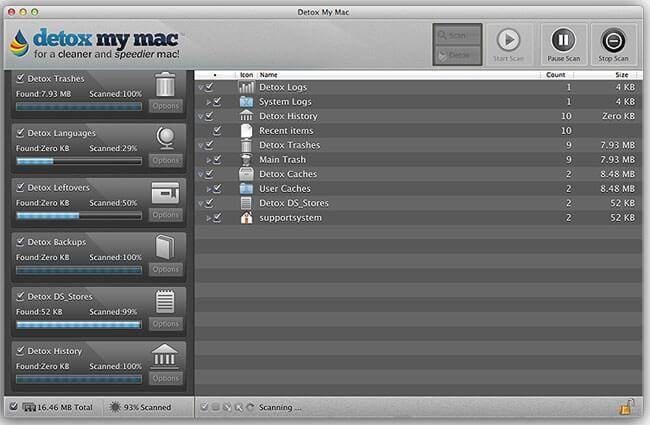Click the Detox History row building icon
Viewport: 650px width, 425px height.
pyautogui.click(x=246, y=116)
